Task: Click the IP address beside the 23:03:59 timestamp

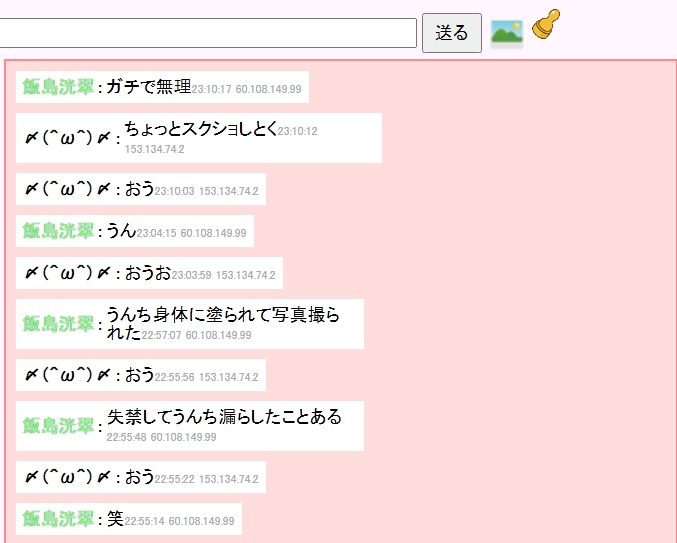Action: (x=245, y=275)
